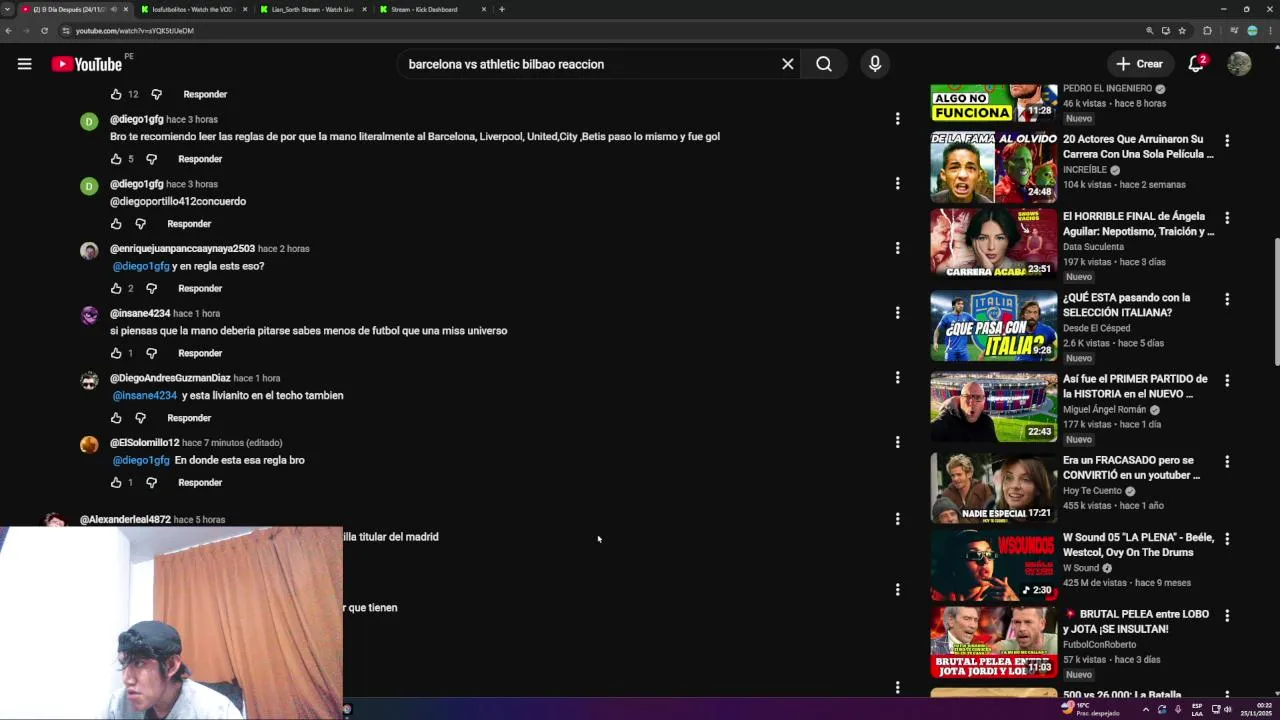Like the 'y esta livianito en el techo' comment

click(x=116, y=418)
